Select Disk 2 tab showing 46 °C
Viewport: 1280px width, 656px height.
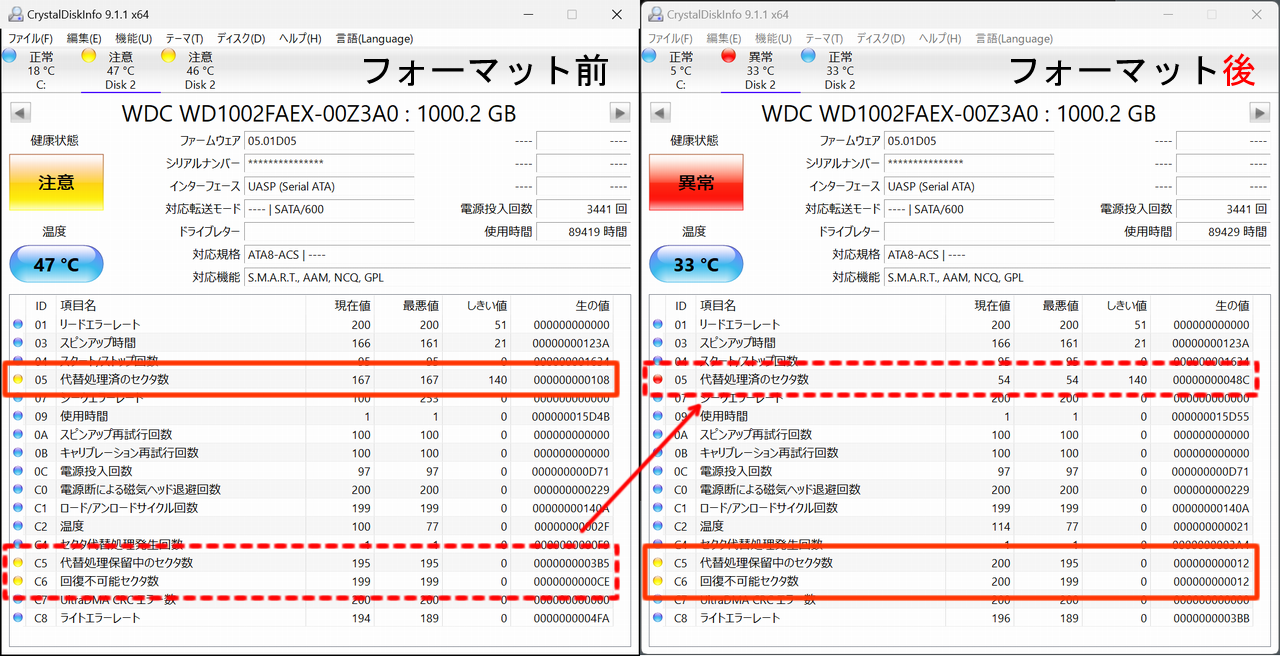point(200,70)
